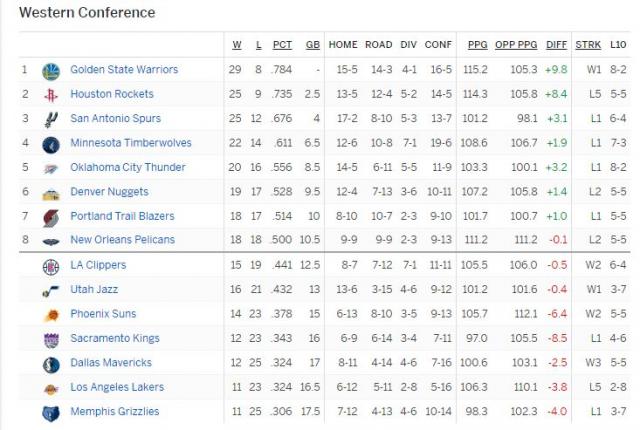Viewport: 640px width, 430px height.
Task: Sort standings by DIFF column header
Action: point(556,45)
